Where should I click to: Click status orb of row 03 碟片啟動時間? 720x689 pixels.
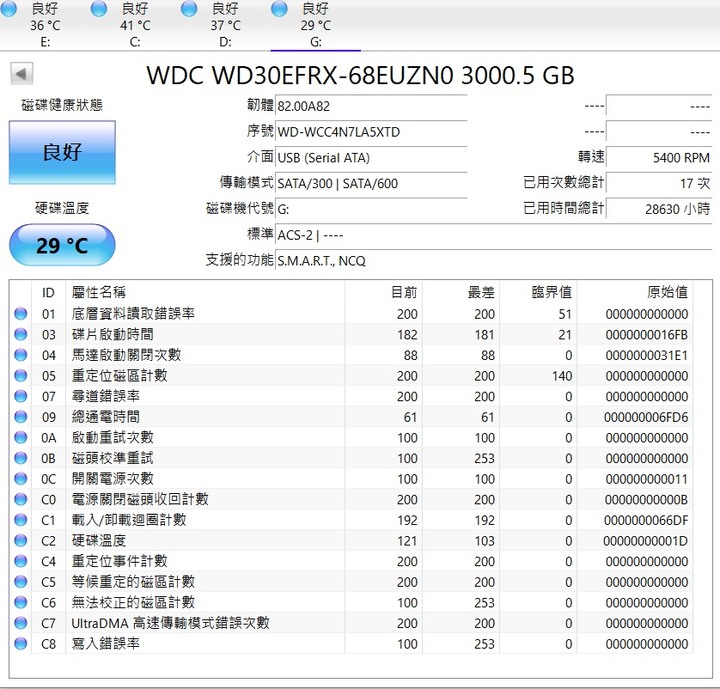pos(21,334)
